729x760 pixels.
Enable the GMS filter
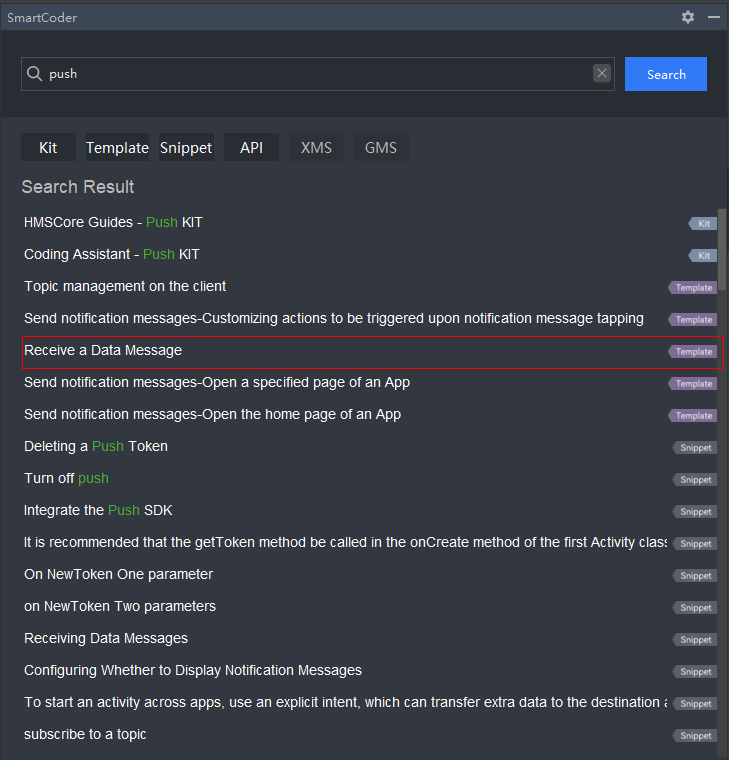click(x=380, y=147)
